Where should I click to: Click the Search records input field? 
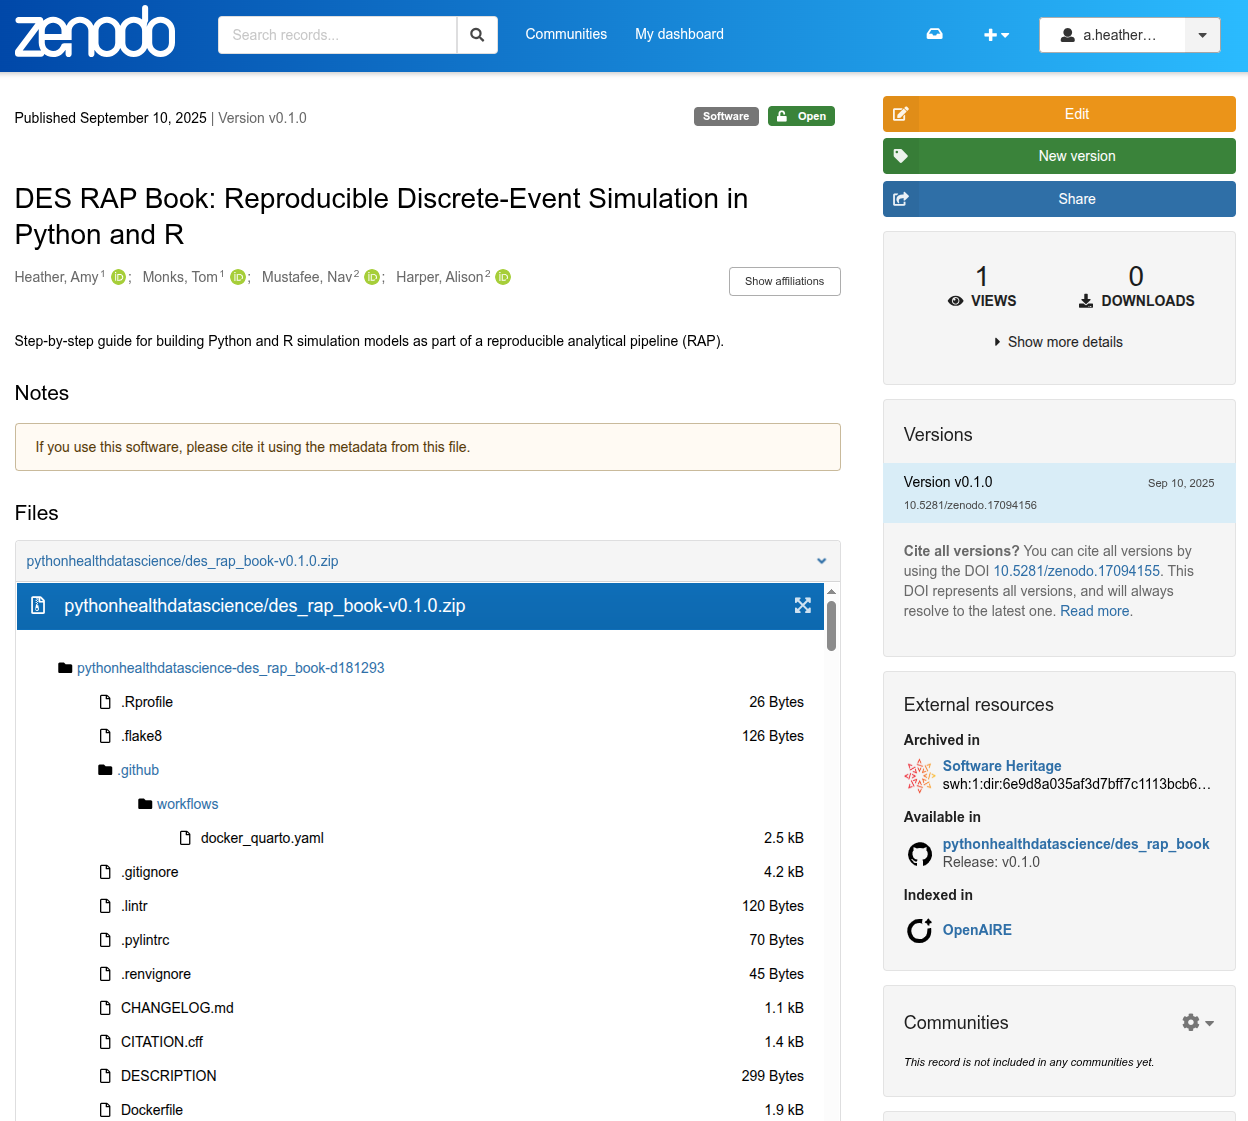pyautogui.click(x=337, y=35)
